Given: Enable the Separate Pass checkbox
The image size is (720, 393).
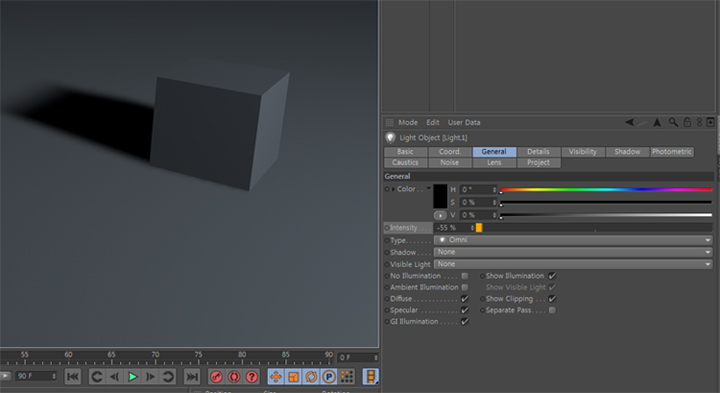Looking at the screenshot, I should click(x=552, y=310).
